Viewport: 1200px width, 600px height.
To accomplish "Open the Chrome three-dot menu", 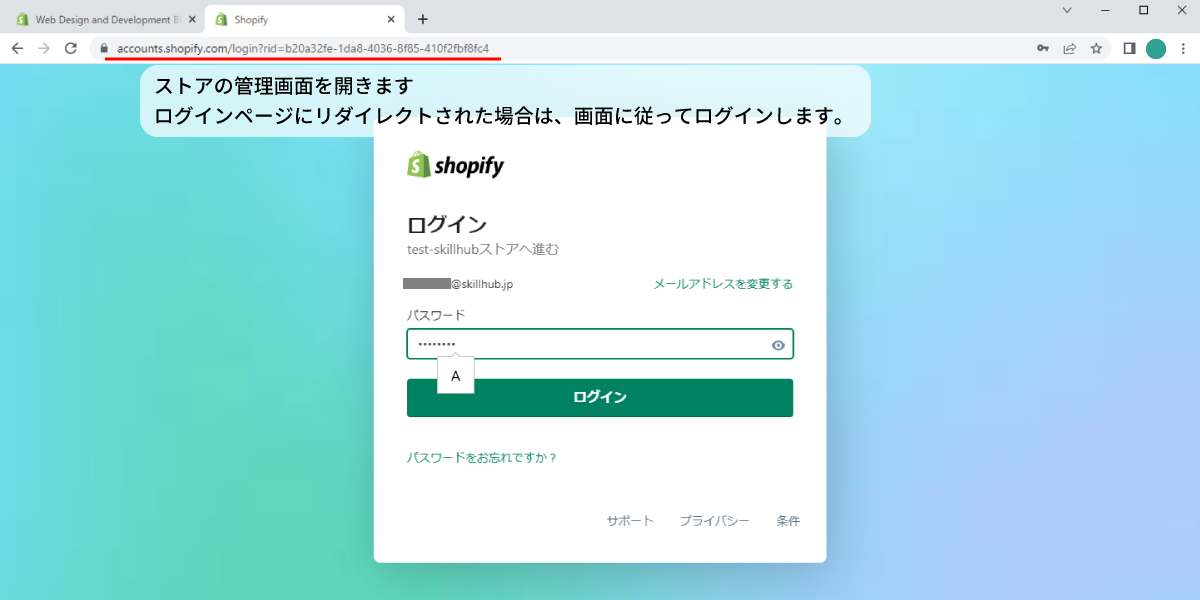I will 1183,48.
